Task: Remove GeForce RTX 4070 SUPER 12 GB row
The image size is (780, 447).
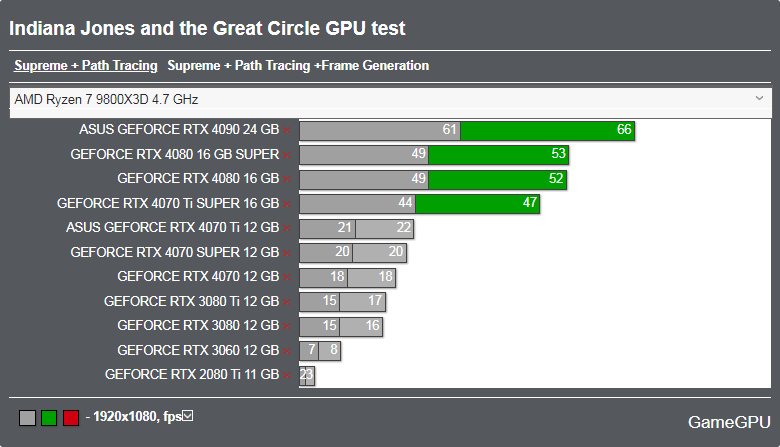Action: 287,253
